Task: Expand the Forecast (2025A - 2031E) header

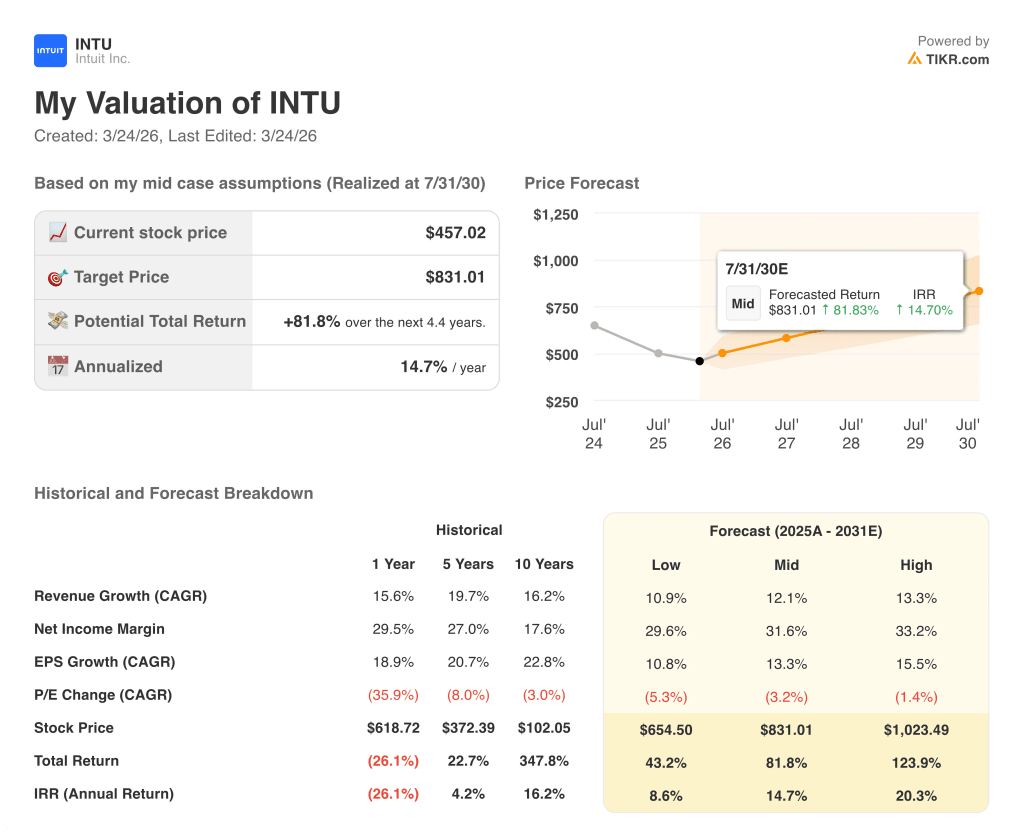Action: tap(795, 531)
